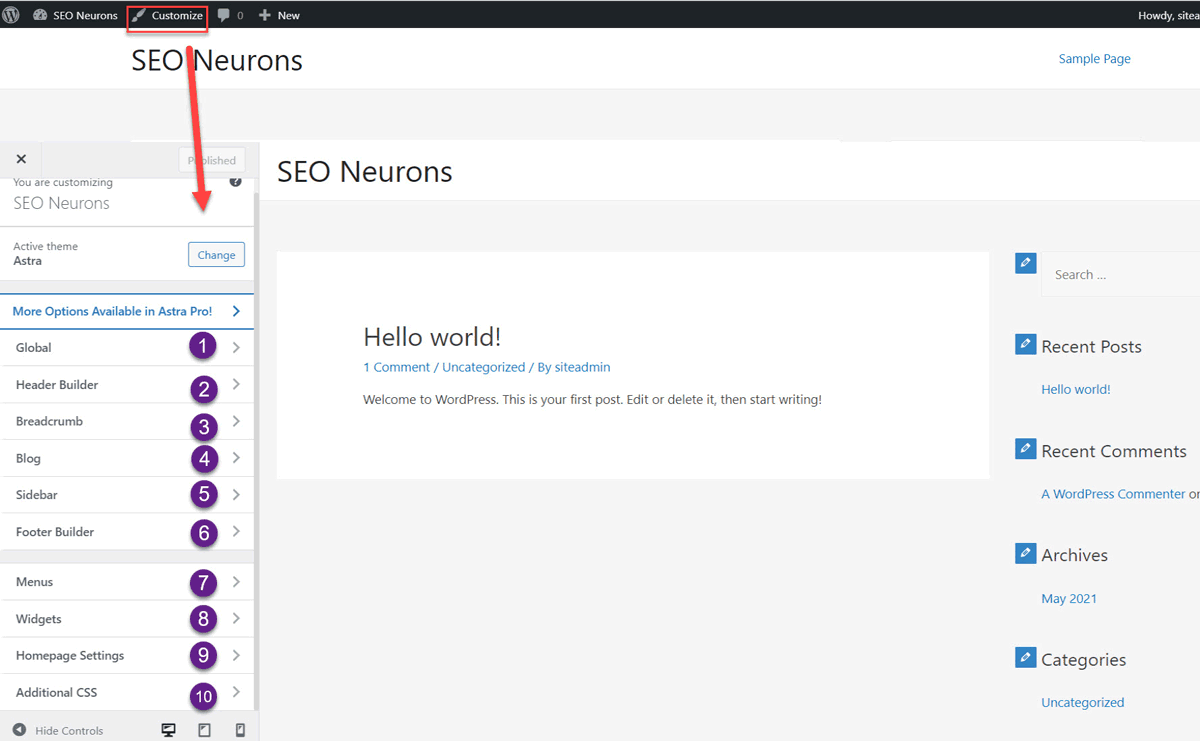
Task: Click the edit pencil beside Recent Comments
Action: point(1025,449)
